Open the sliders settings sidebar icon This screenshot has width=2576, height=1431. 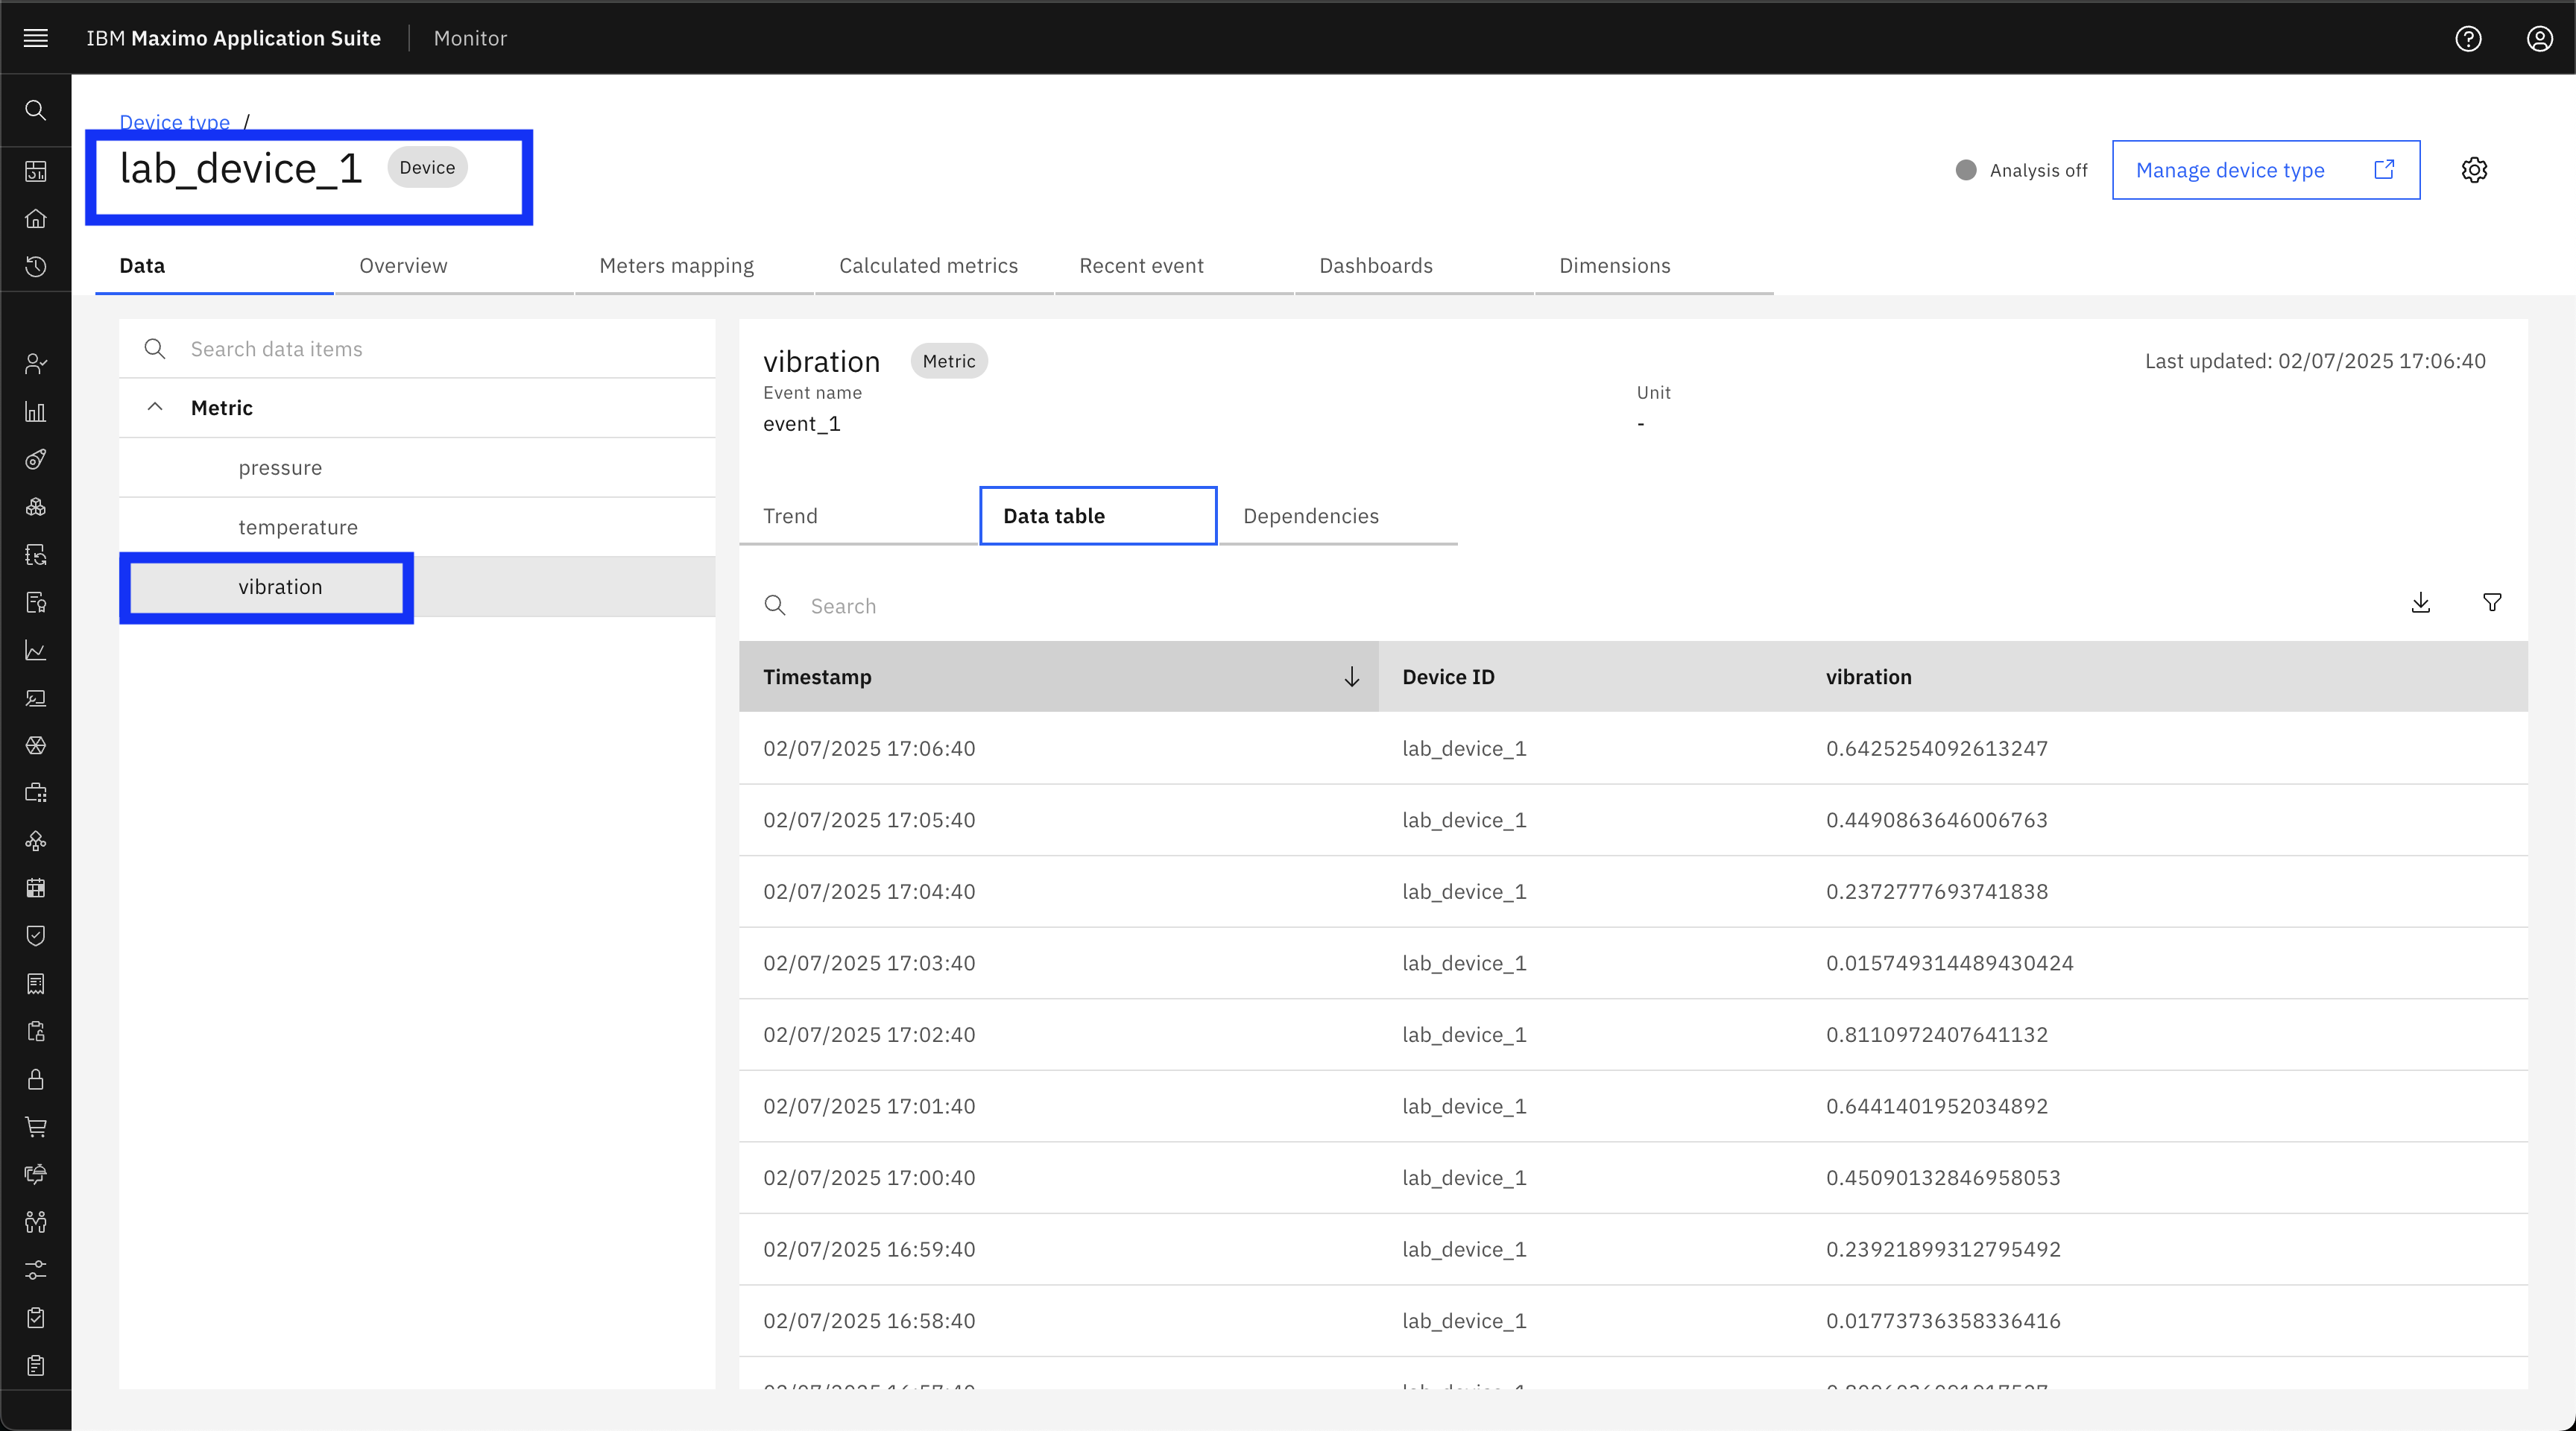36,1270
